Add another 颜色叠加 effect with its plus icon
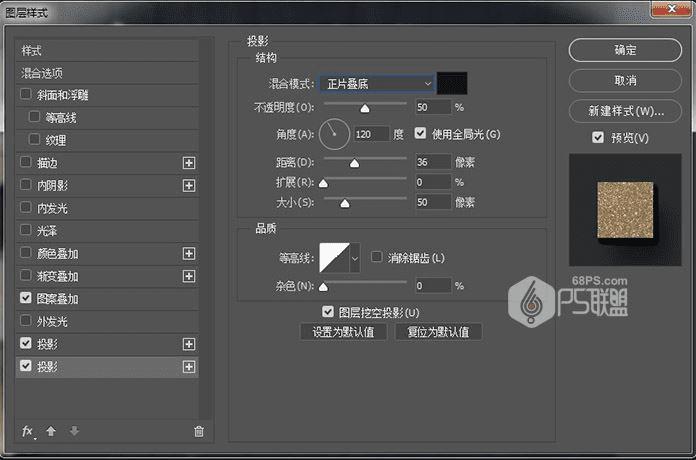Viewport: 696px width, 460px height. pyautogui.click(x=189, y=254)
